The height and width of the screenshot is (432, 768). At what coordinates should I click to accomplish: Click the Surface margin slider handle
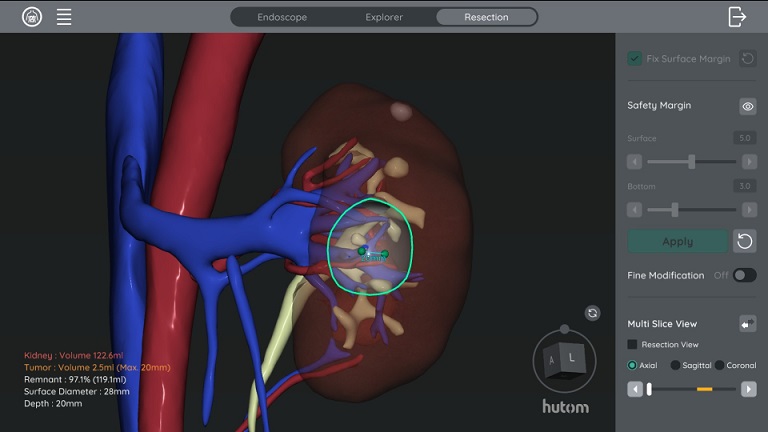click(691, 161)
